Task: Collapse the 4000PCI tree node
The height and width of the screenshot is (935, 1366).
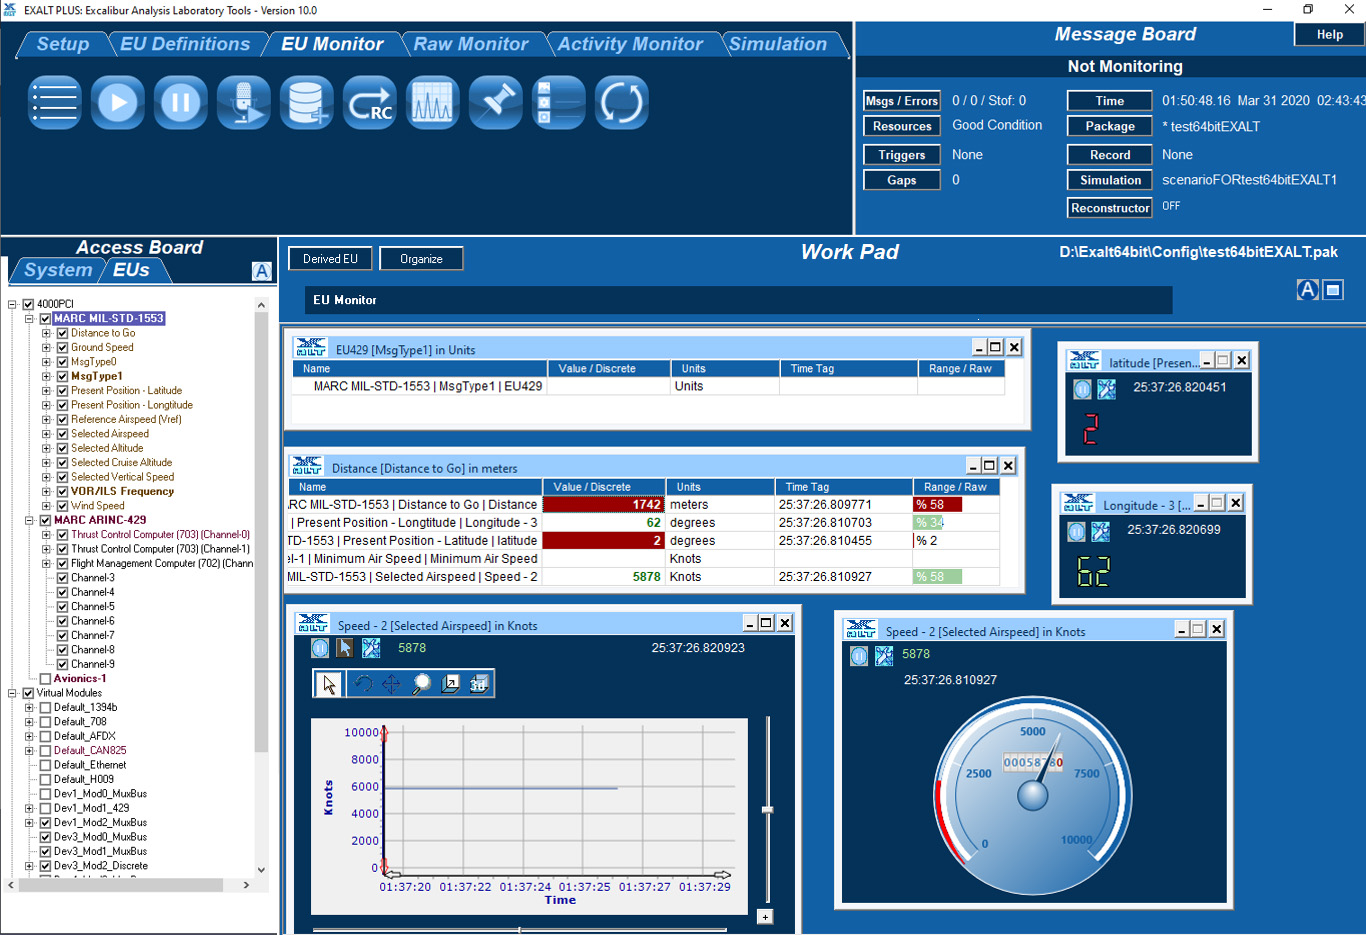Action: click(x=12, y=304)
